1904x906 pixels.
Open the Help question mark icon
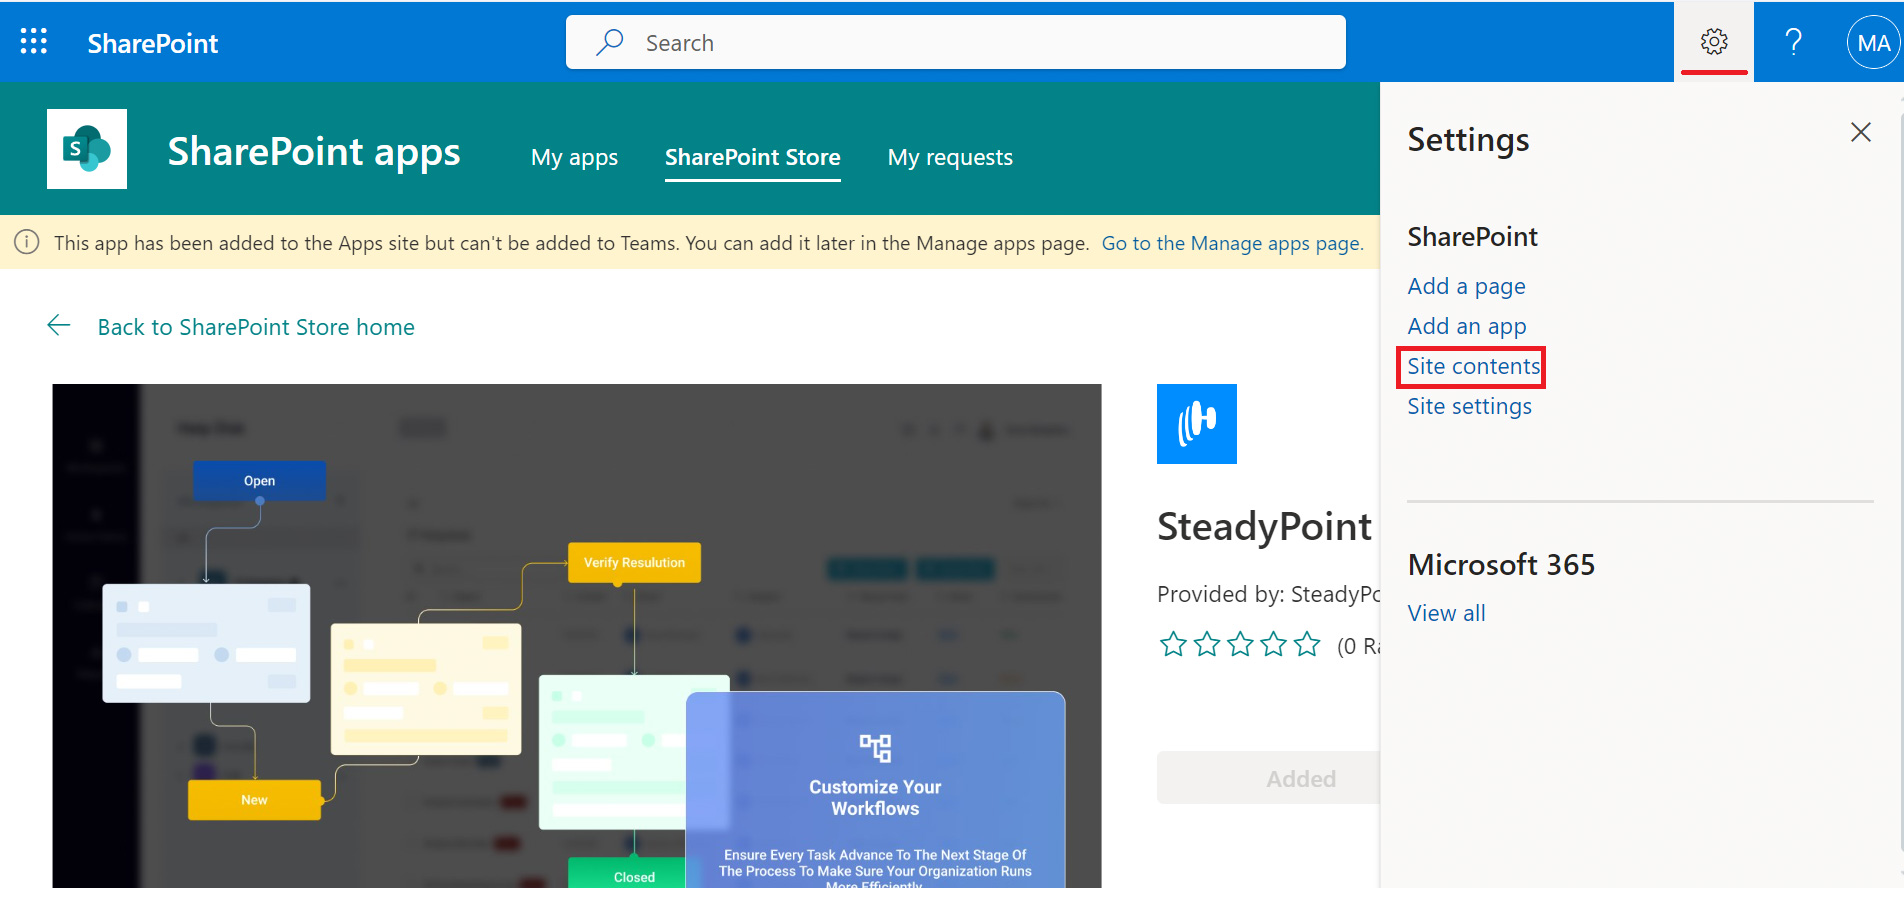[x=1793, y=42]
